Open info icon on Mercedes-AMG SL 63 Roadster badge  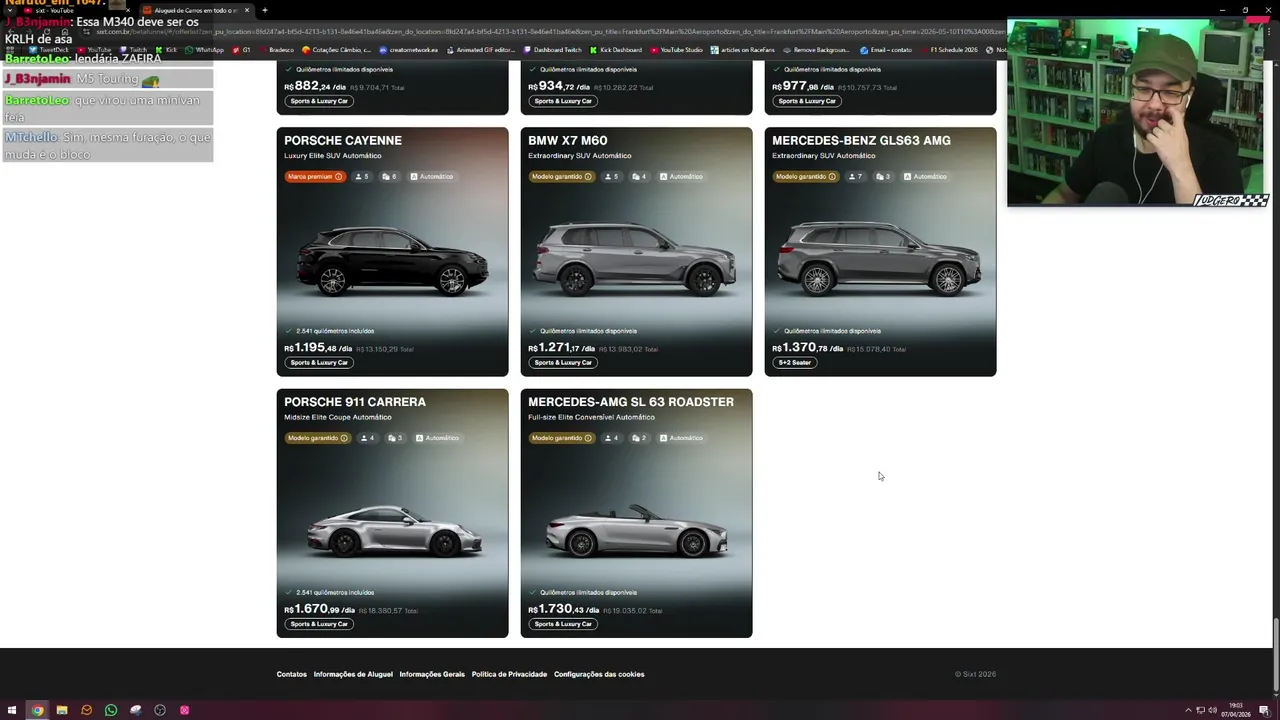point(588,438)
